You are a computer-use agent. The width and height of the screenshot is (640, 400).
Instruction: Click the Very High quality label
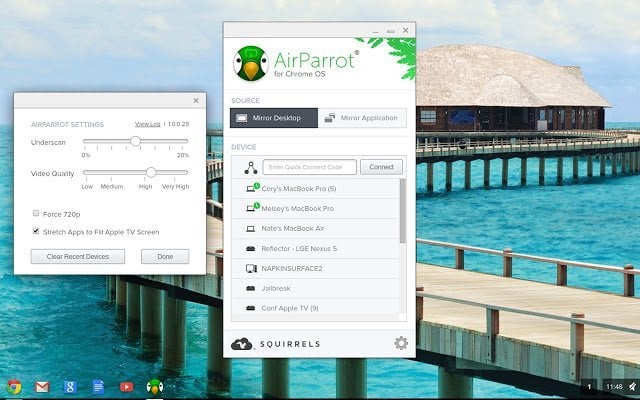pyautogui.click(x=176, y=187)
